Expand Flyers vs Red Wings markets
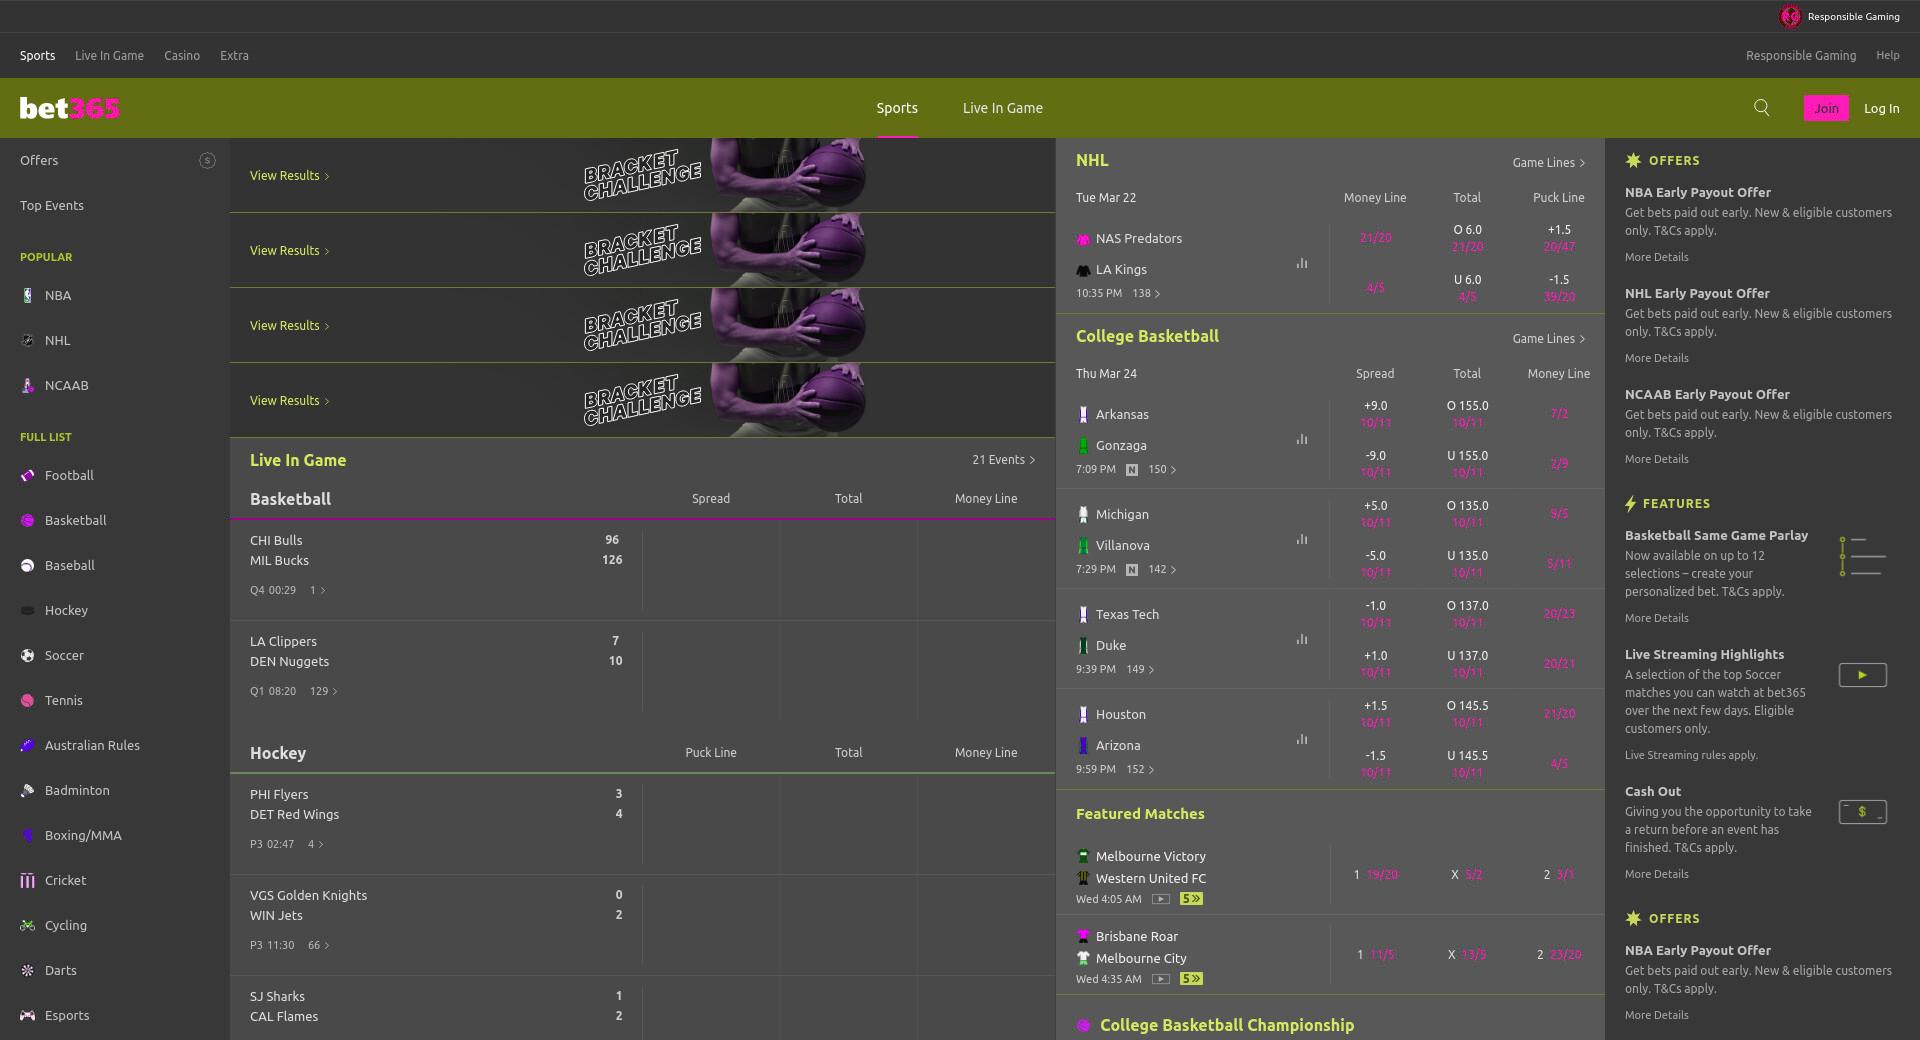The height and width of the screenshot is (1040, 1920). (315, 844)
